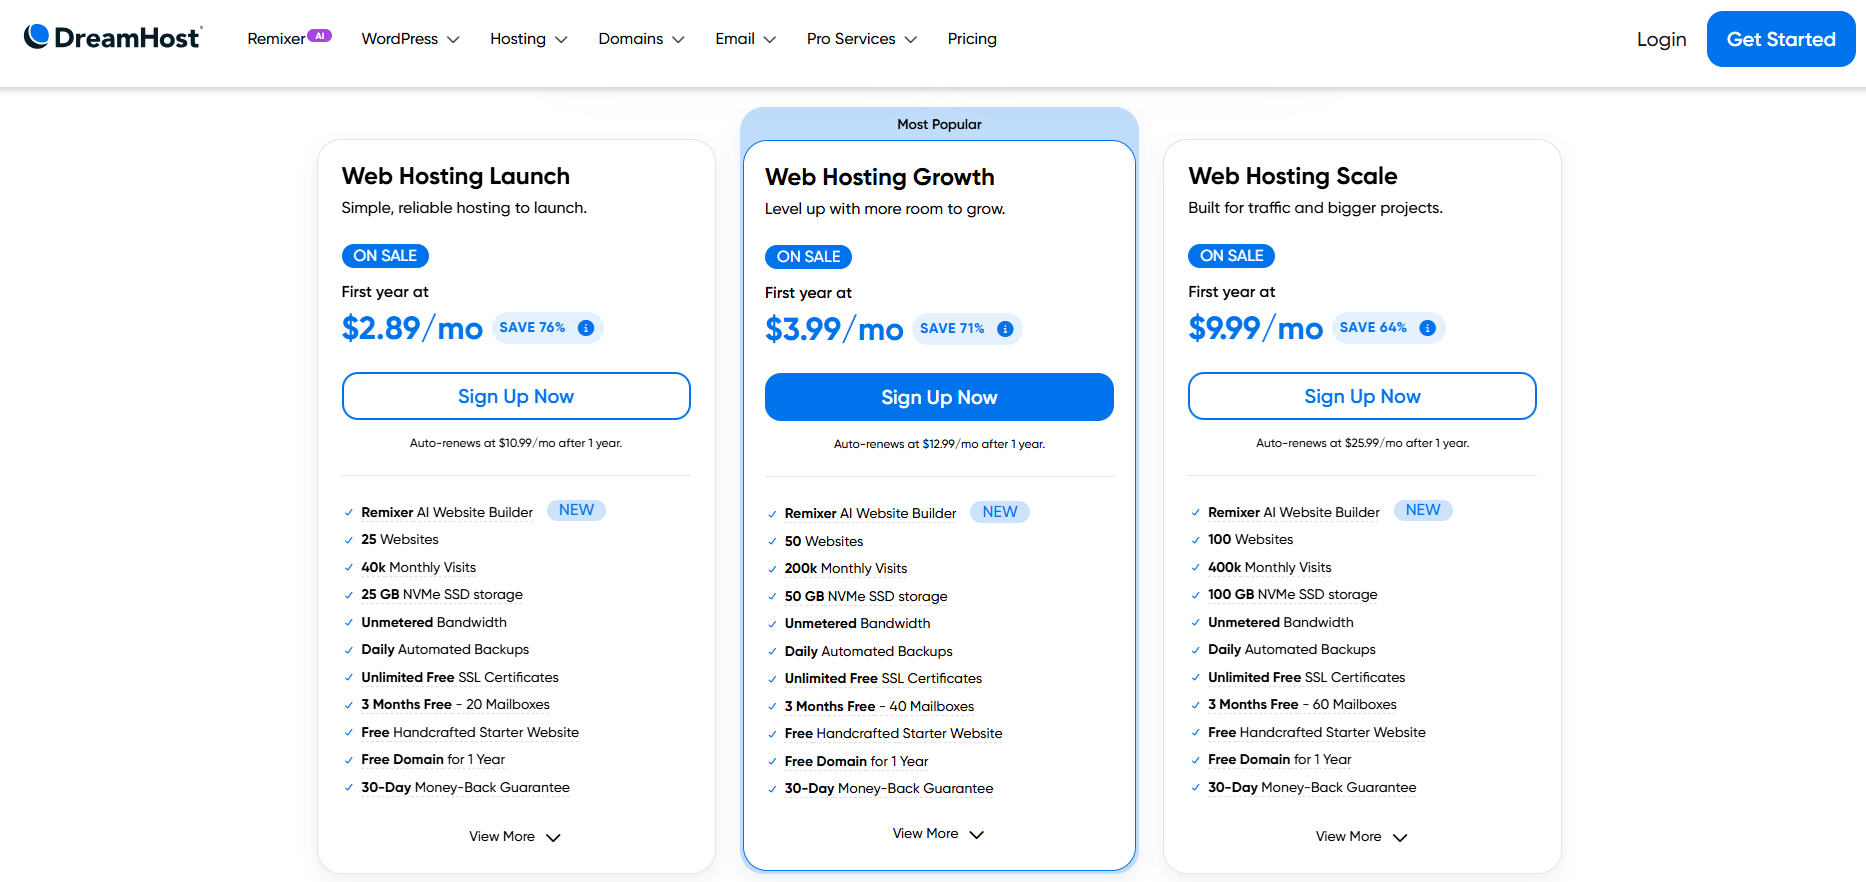Click 'Free Domain for 1 Year' in Scale plan
This screenshot has height=882, width=1866.
pos(1279,759)
